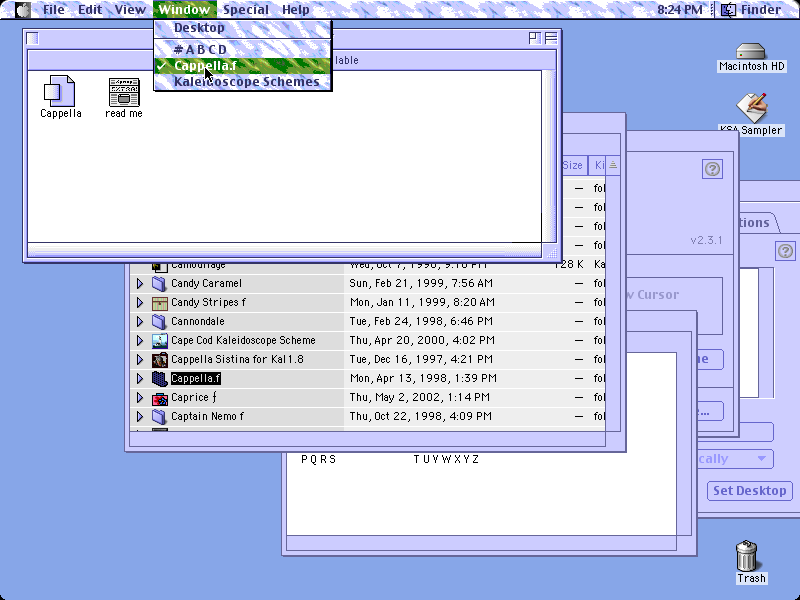Viewport: 800px width, 600px height.
Task: Click the Cappella.f window vertical scrollbar
Action: pos(549,156)
